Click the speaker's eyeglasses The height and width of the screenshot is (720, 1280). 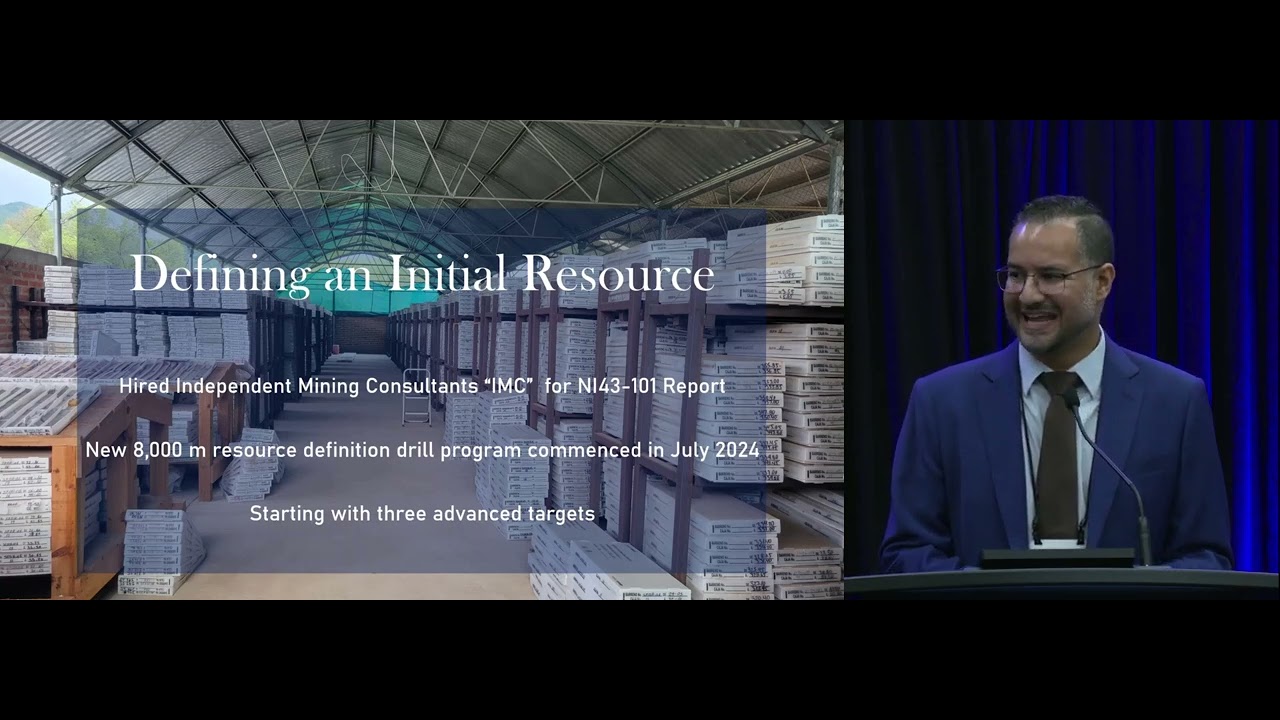(x=1045, y=278)
